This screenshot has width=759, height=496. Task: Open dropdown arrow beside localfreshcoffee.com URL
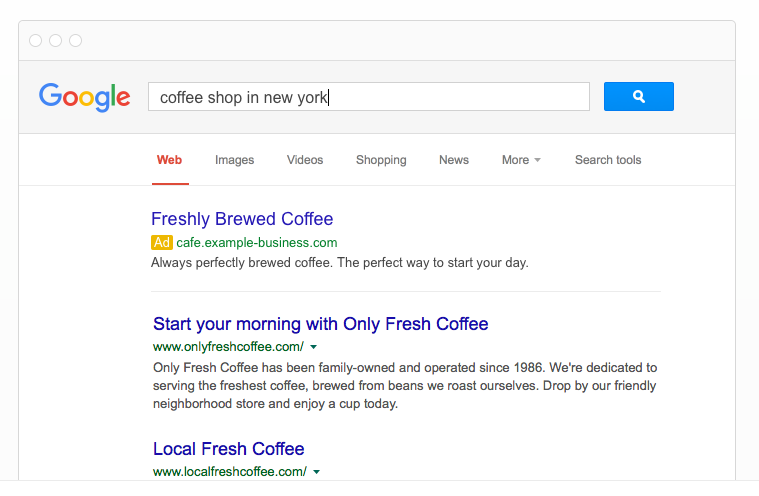(317, 471)
